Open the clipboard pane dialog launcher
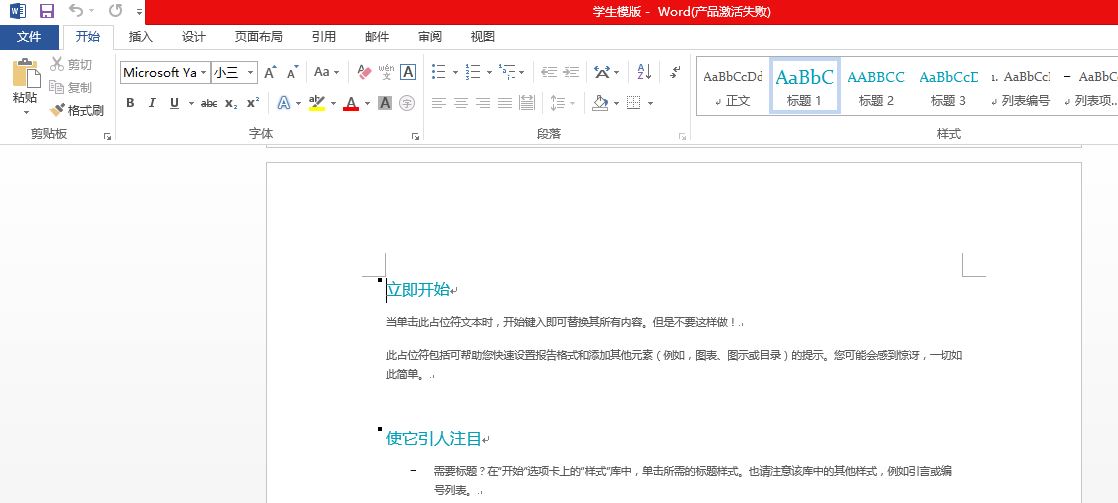The image size is (1118, 503). click(107, 136)
